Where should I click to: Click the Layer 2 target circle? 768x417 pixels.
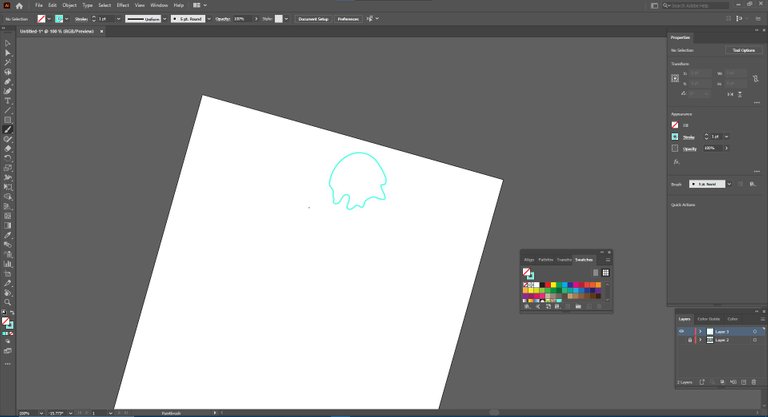tap(755, 340)
